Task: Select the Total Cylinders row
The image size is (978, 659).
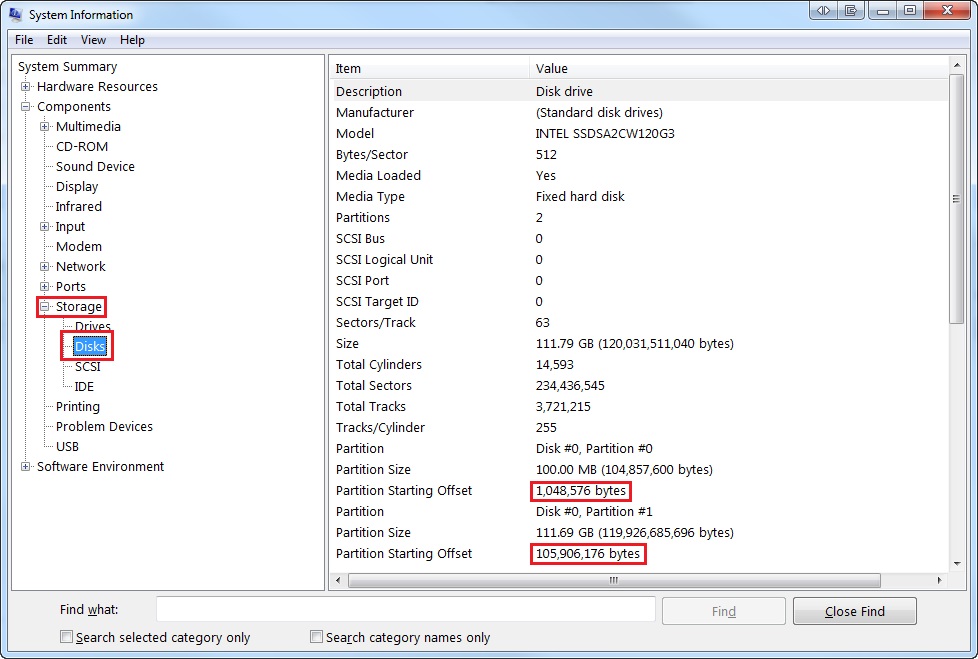Action: coord(639,364)
